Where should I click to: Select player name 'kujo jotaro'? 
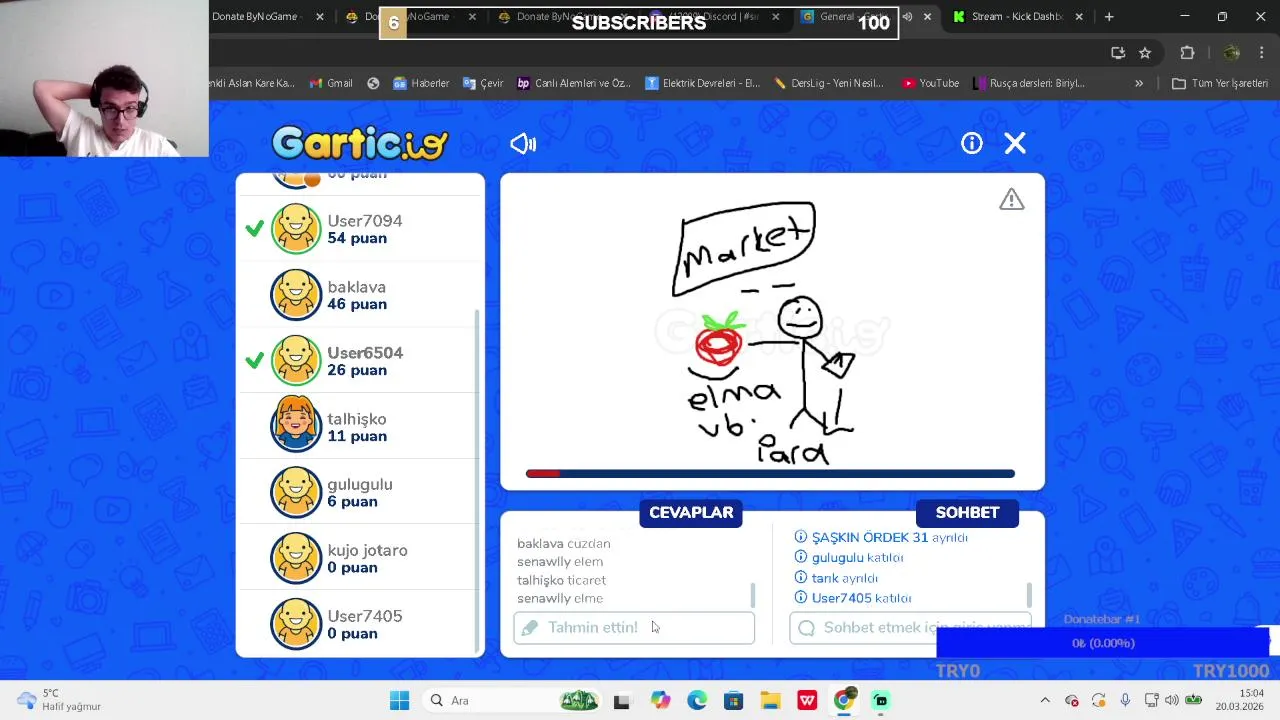(367, 550)
